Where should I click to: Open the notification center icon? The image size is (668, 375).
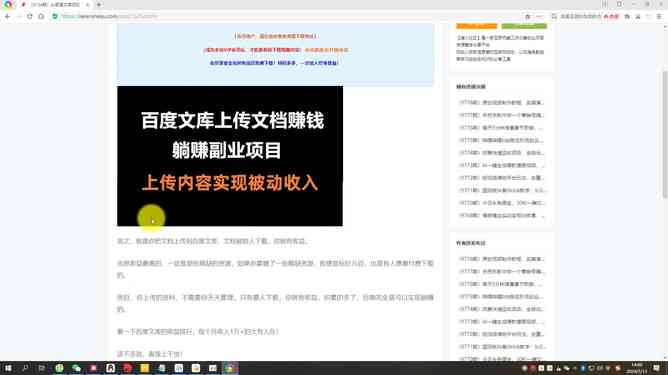tap(656, 368)
